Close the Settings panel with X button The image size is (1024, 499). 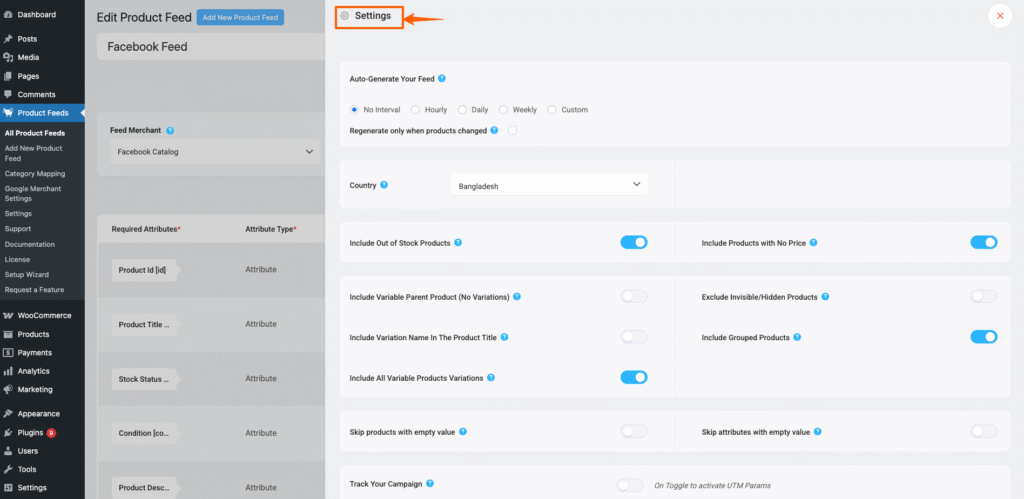click(x=1000, y=16)
